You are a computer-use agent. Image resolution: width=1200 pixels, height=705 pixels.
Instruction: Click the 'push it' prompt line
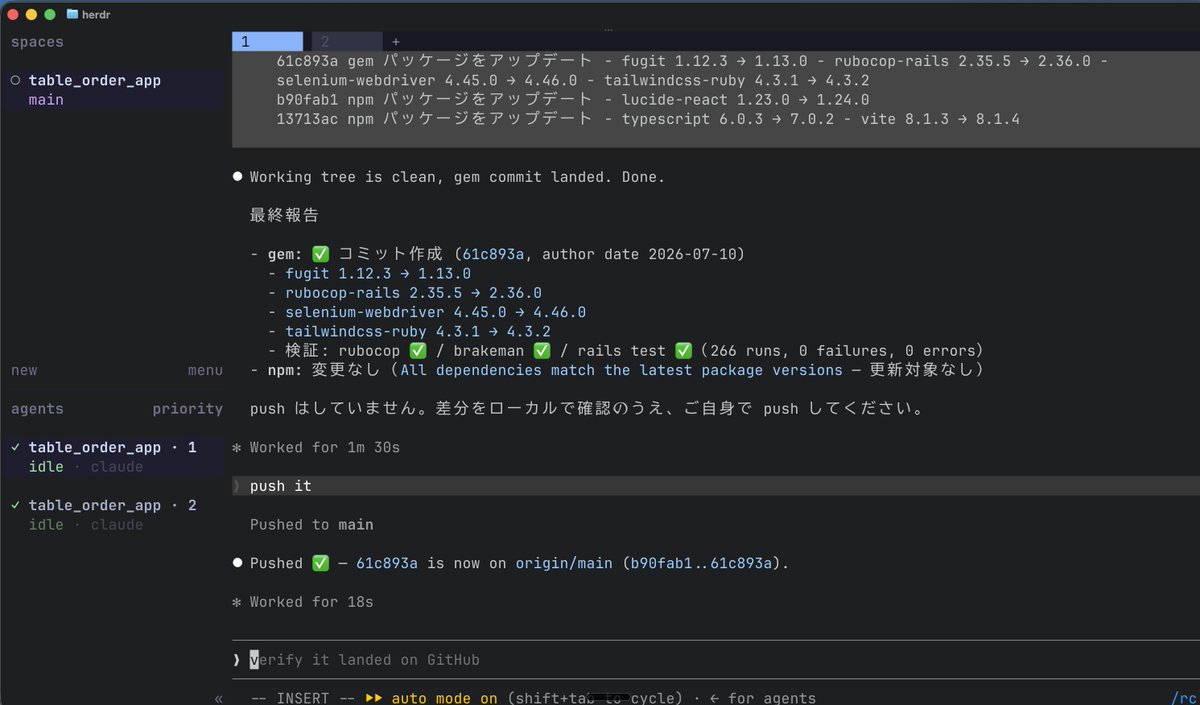pyautogui.click(x=715, y=486)
